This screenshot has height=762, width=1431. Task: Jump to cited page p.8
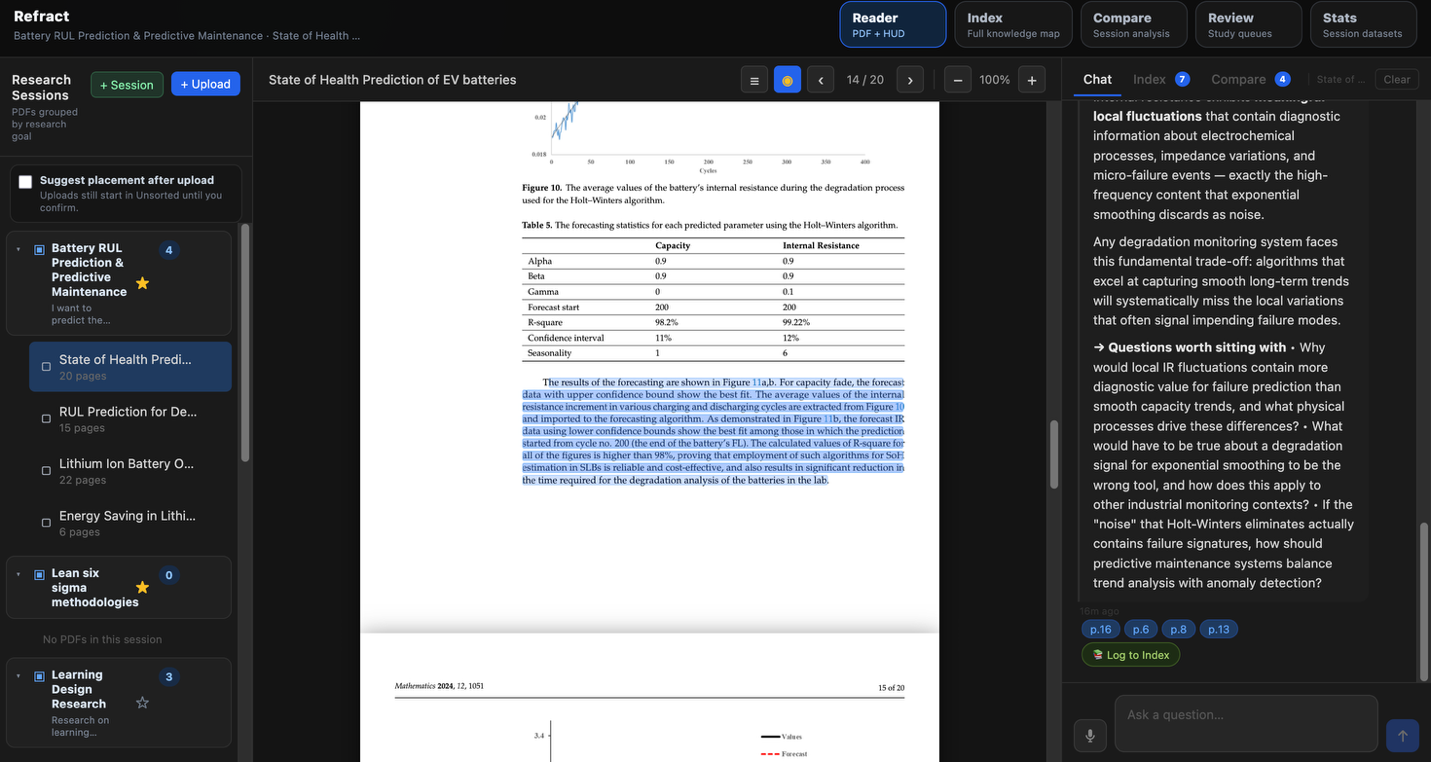click(1178, 629)
